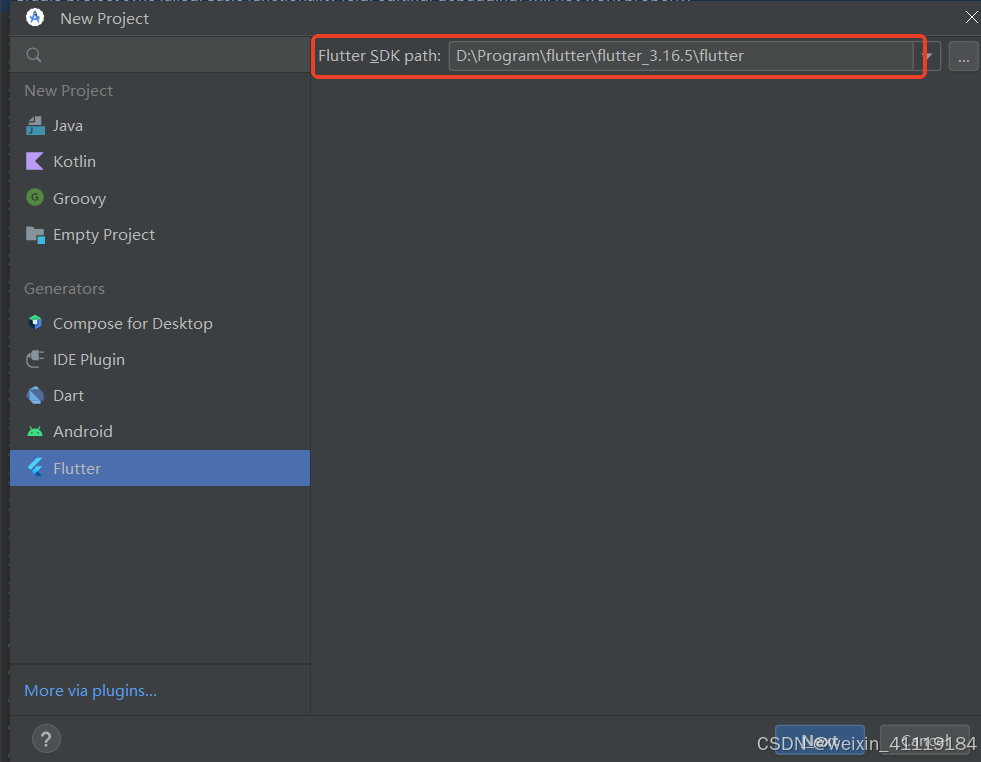This screenshot has height=762, width=981.
Task: Click the Kotlin logo icon
Action: 34,161
